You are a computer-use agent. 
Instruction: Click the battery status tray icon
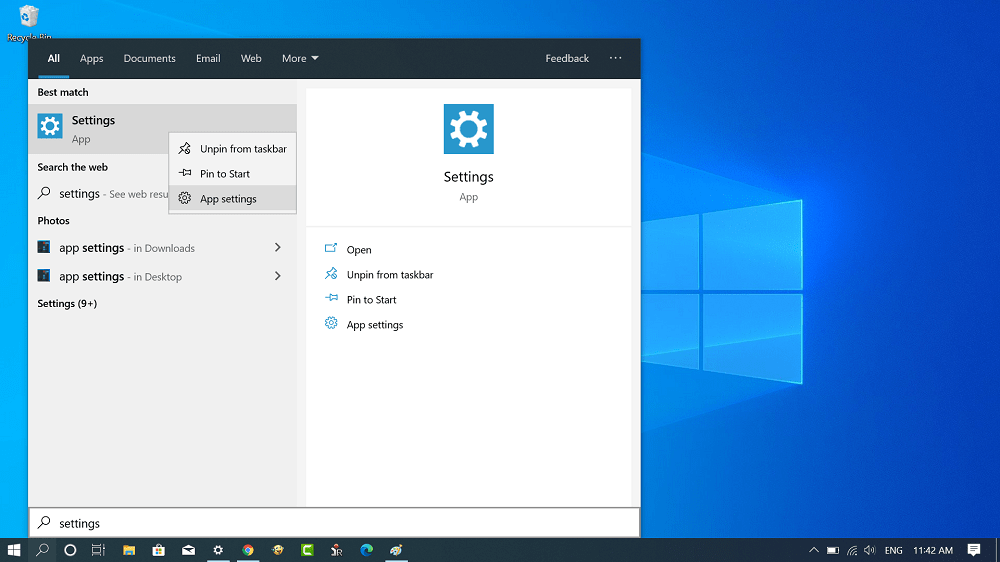(x=833, y=550)
